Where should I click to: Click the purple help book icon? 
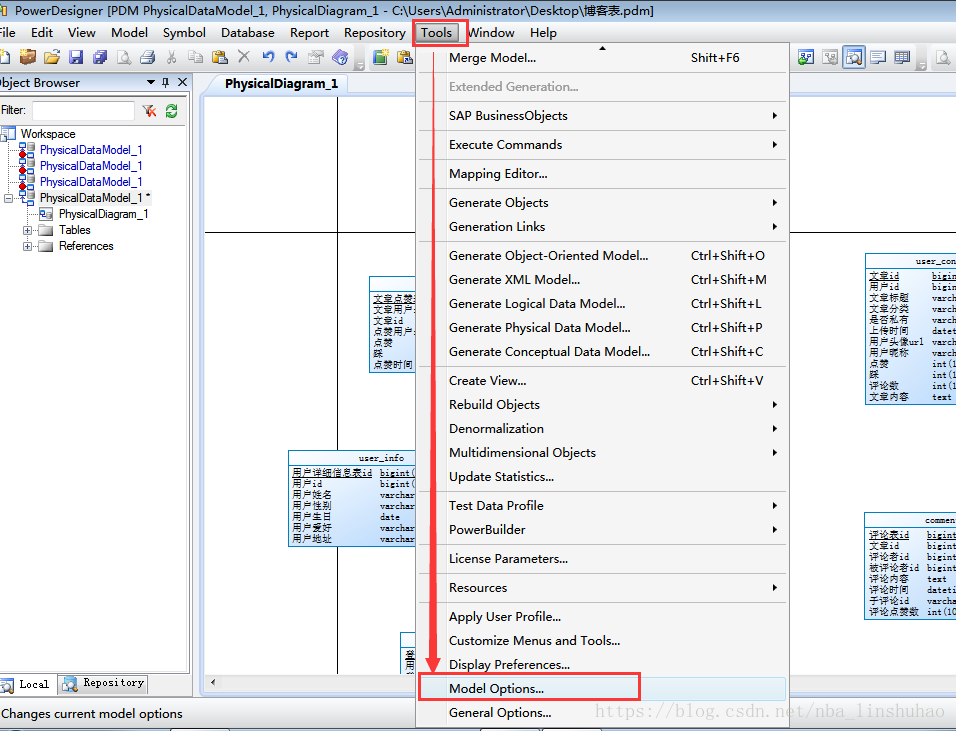click(340, 57)
